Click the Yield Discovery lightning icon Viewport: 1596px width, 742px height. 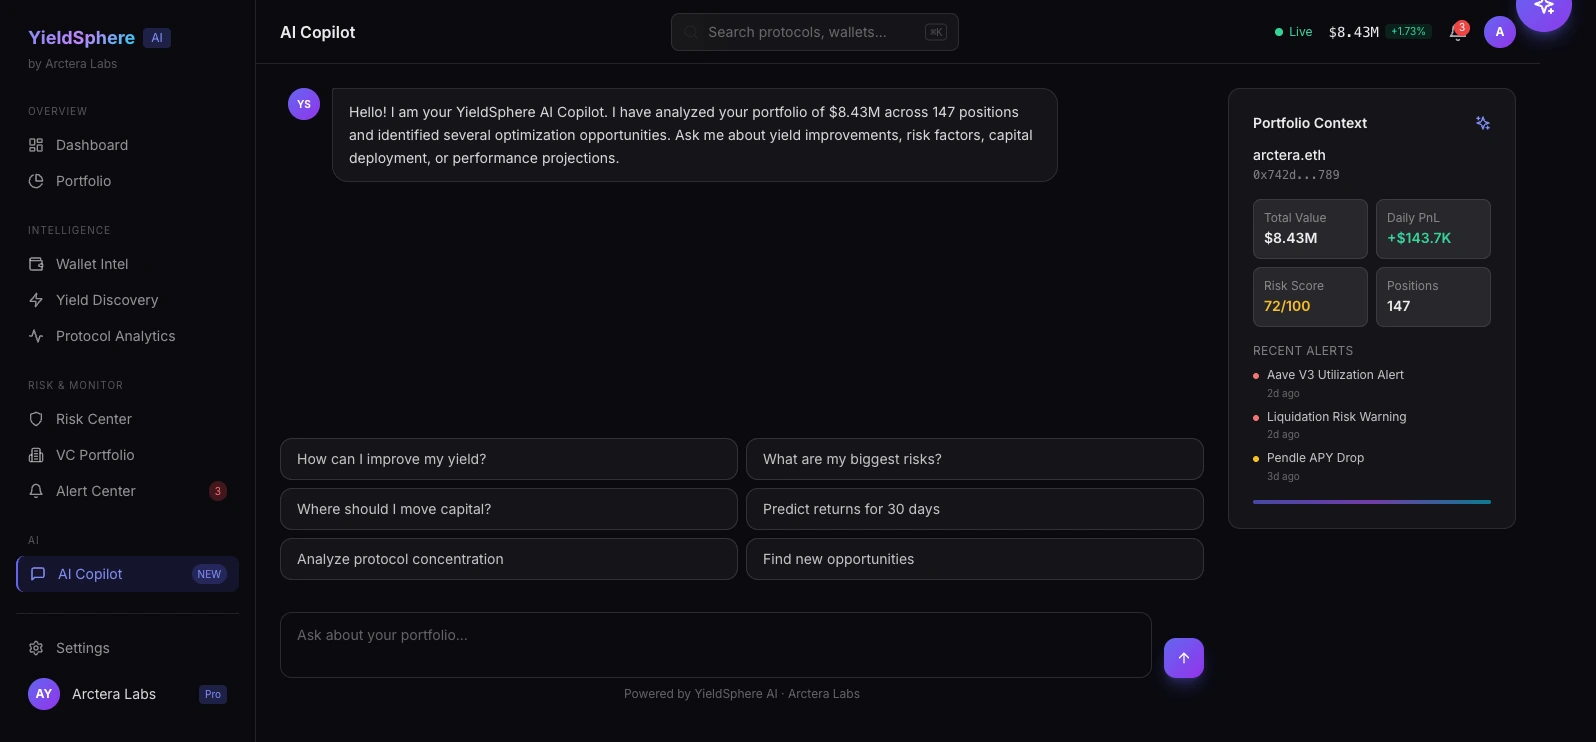click(x=36, y=300)
